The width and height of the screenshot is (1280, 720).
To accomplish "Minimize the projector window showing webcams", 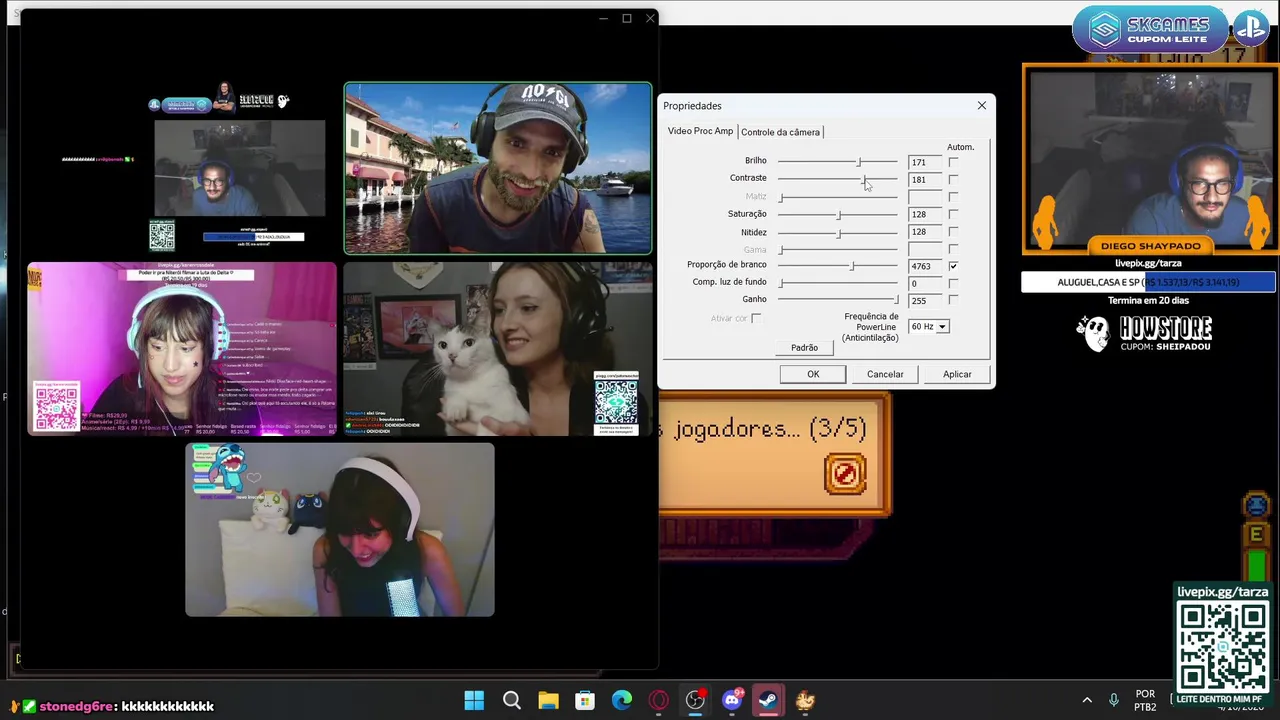I will (x=603, y=18).
